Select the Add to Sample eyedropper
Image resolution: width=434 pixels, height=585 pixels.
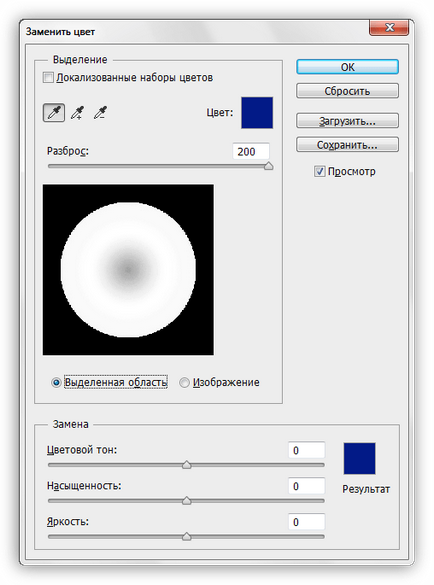coord(78,113)
